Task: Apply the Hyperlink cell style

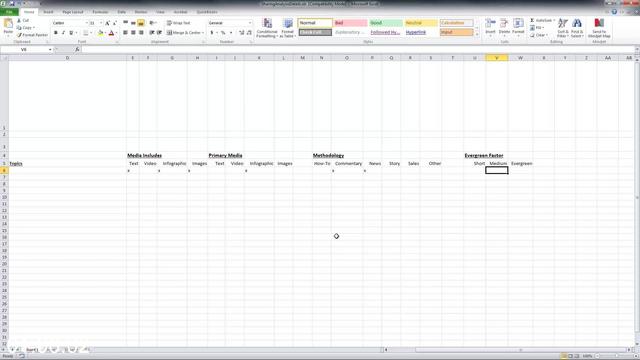Action: [421, 32]
